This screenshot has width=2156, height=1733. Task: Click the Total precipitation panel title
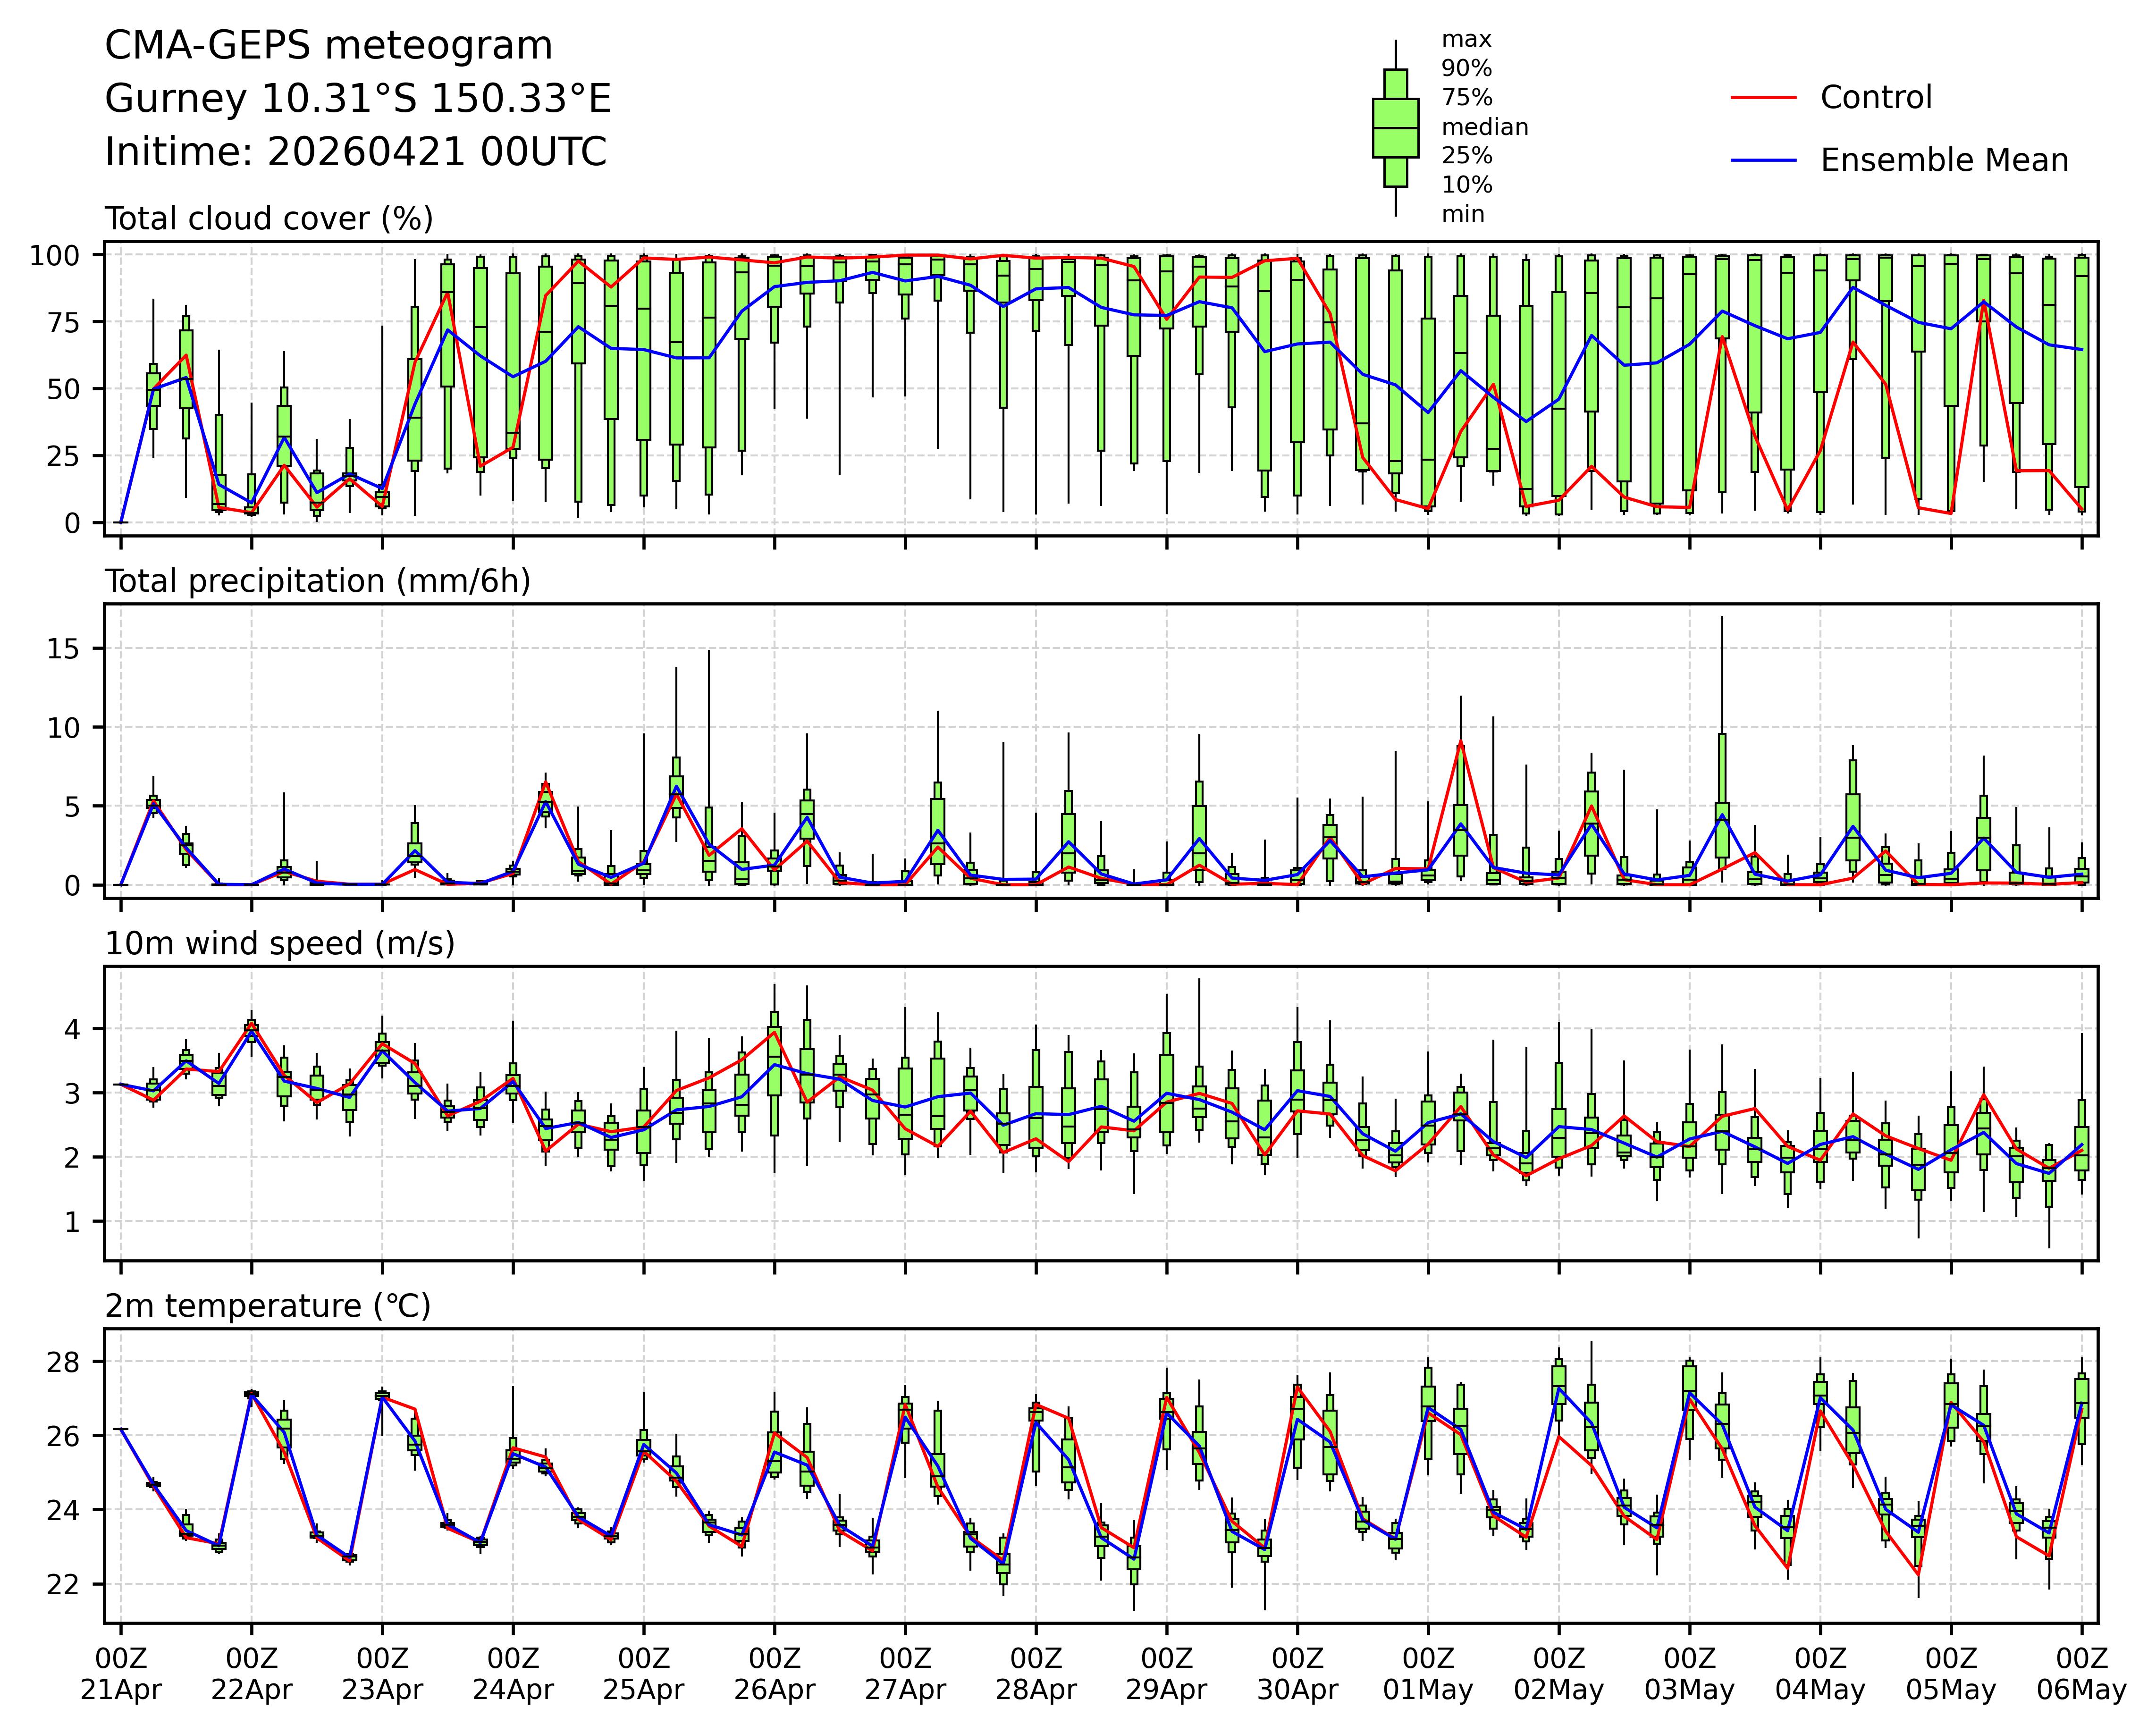click(317, 581)
